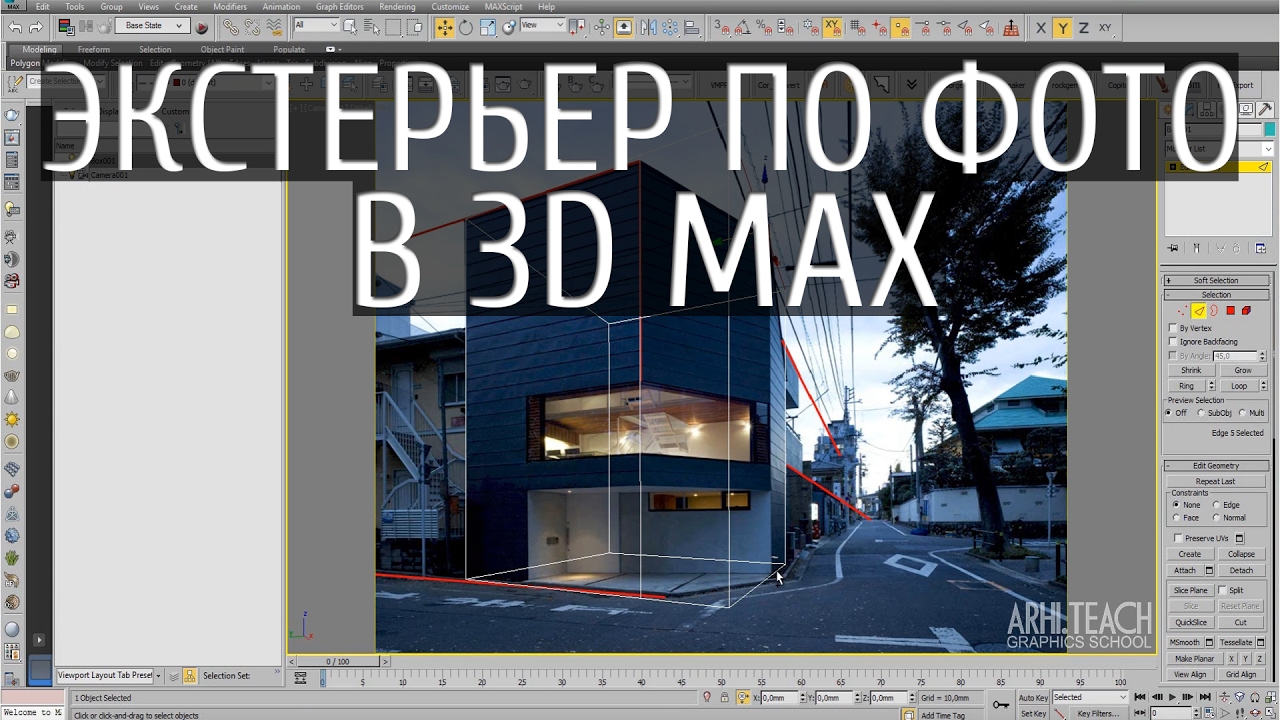Switch to the Object Paint ribbon tab
Image resolution: width=1280 pixels, height=720 pixels.
(222, 49)
